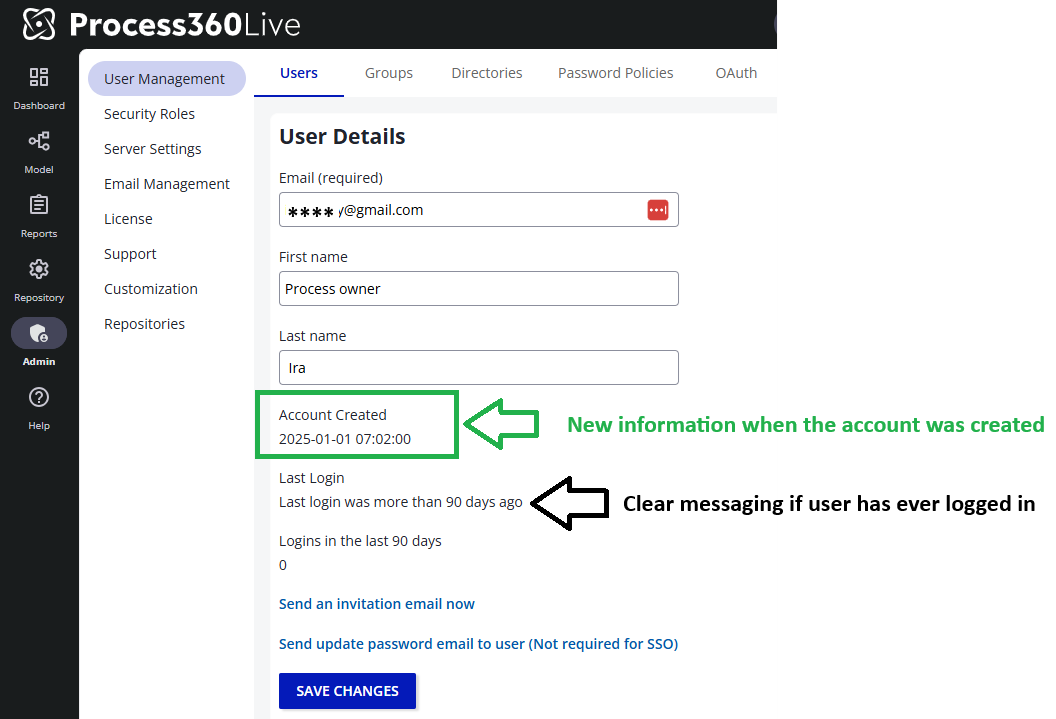Click into the Last name field
Viewport: 1056px width, 719px height.
point(478,368)
